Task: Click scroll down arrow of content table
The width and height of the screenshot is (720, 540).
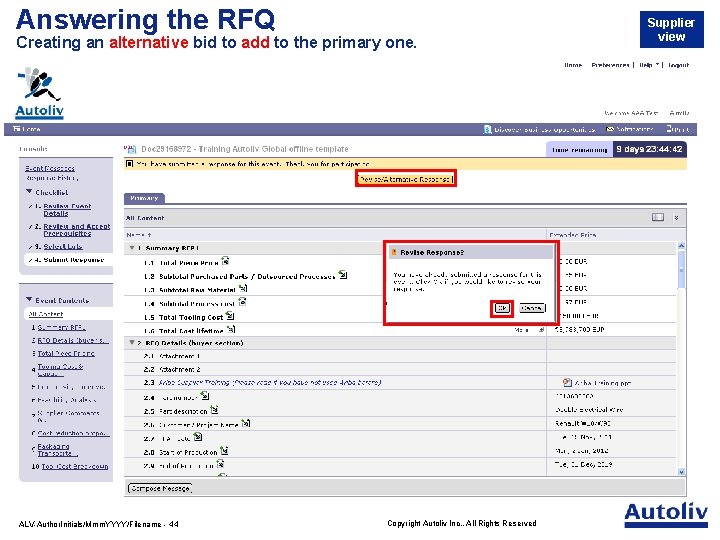Action: [x=681, y=471]
